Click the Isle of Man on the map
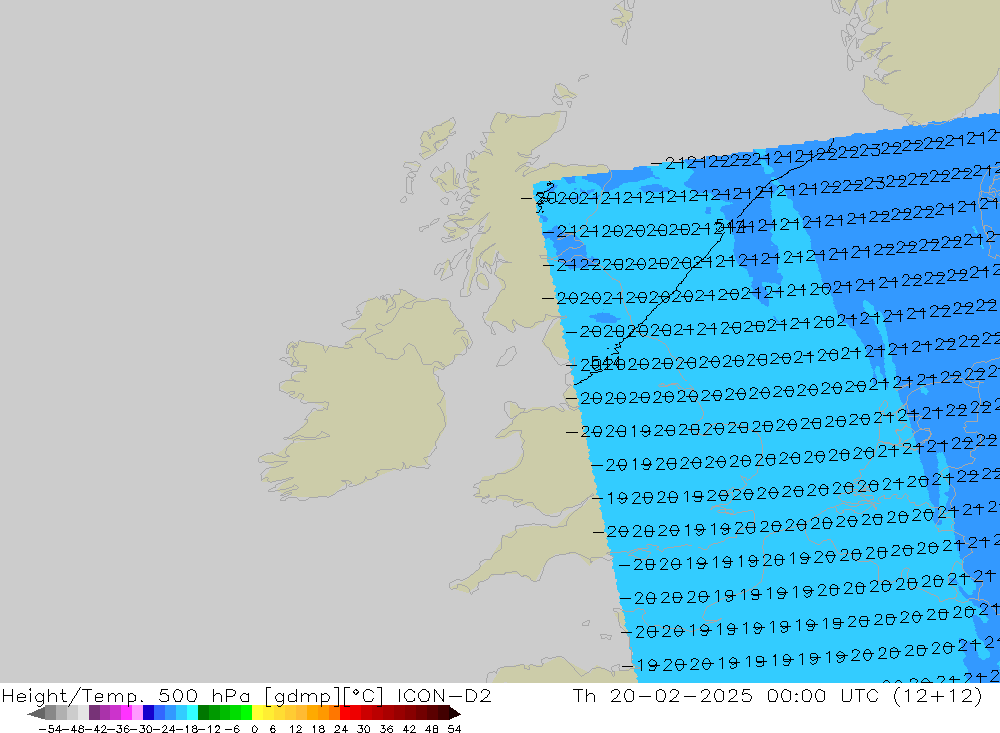The height and width of the screenshot is (733, 1000). click(506, 356)
